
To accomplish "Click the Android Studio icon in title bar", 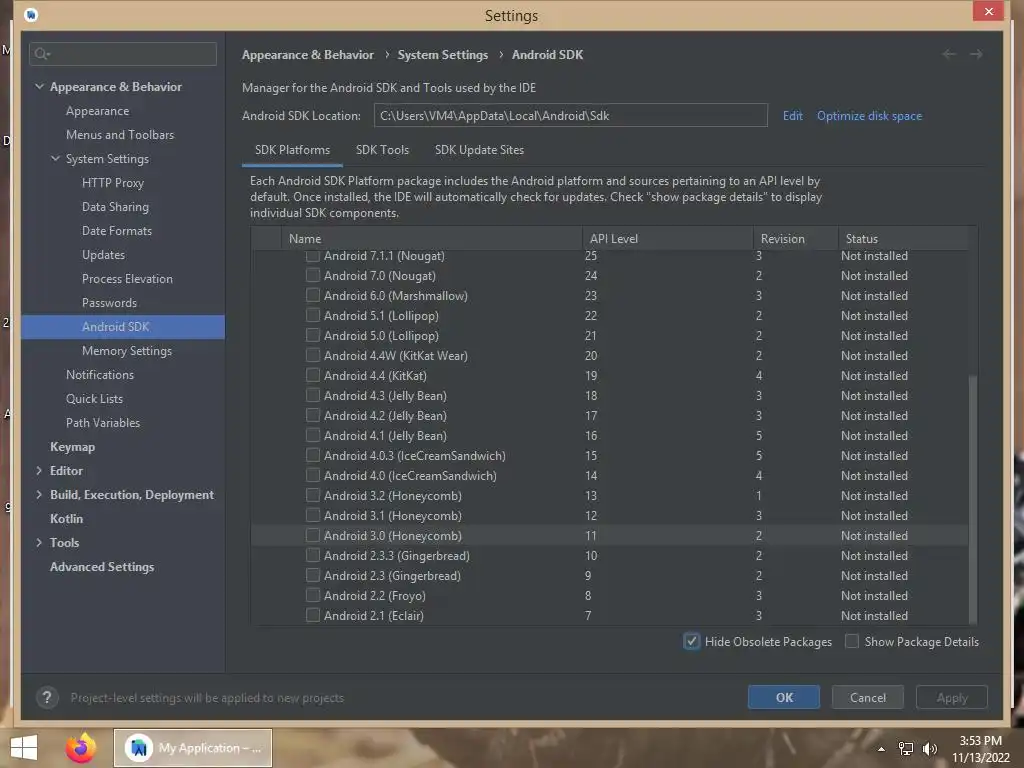I will 31,14.
